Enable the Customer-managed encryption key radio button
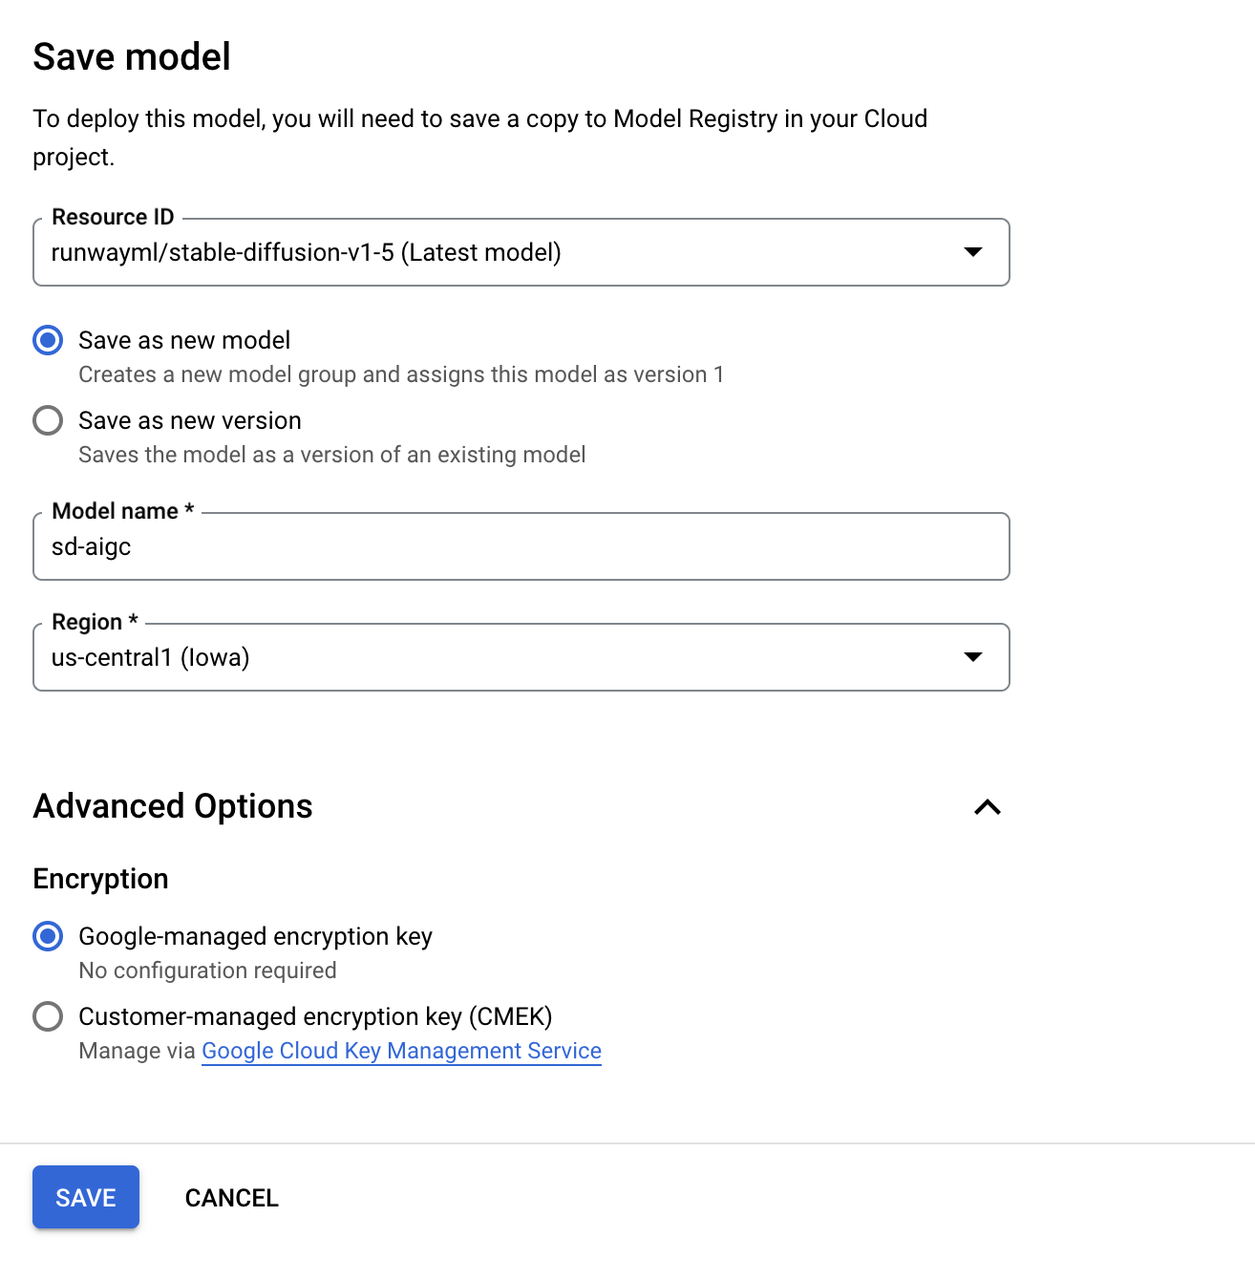Viewport: 1255px width, 1280px height. [x=48, y=1016]
